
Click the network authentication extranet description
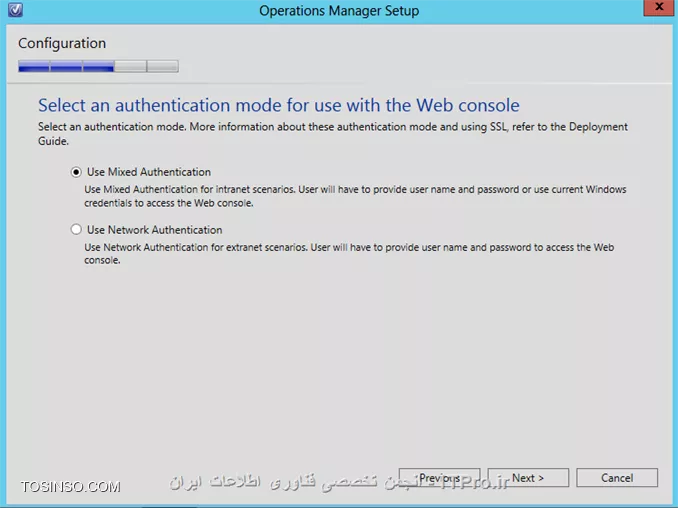pyautogui.click(x=349, y=254)
